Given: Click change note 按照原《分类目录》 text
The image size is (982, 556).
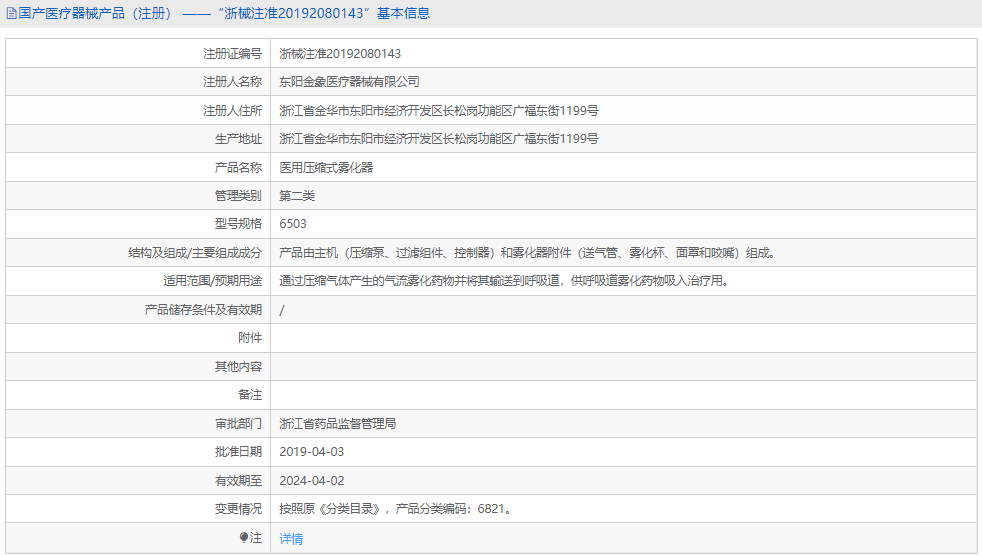Looking at the screenshot, I should [396, 509].
